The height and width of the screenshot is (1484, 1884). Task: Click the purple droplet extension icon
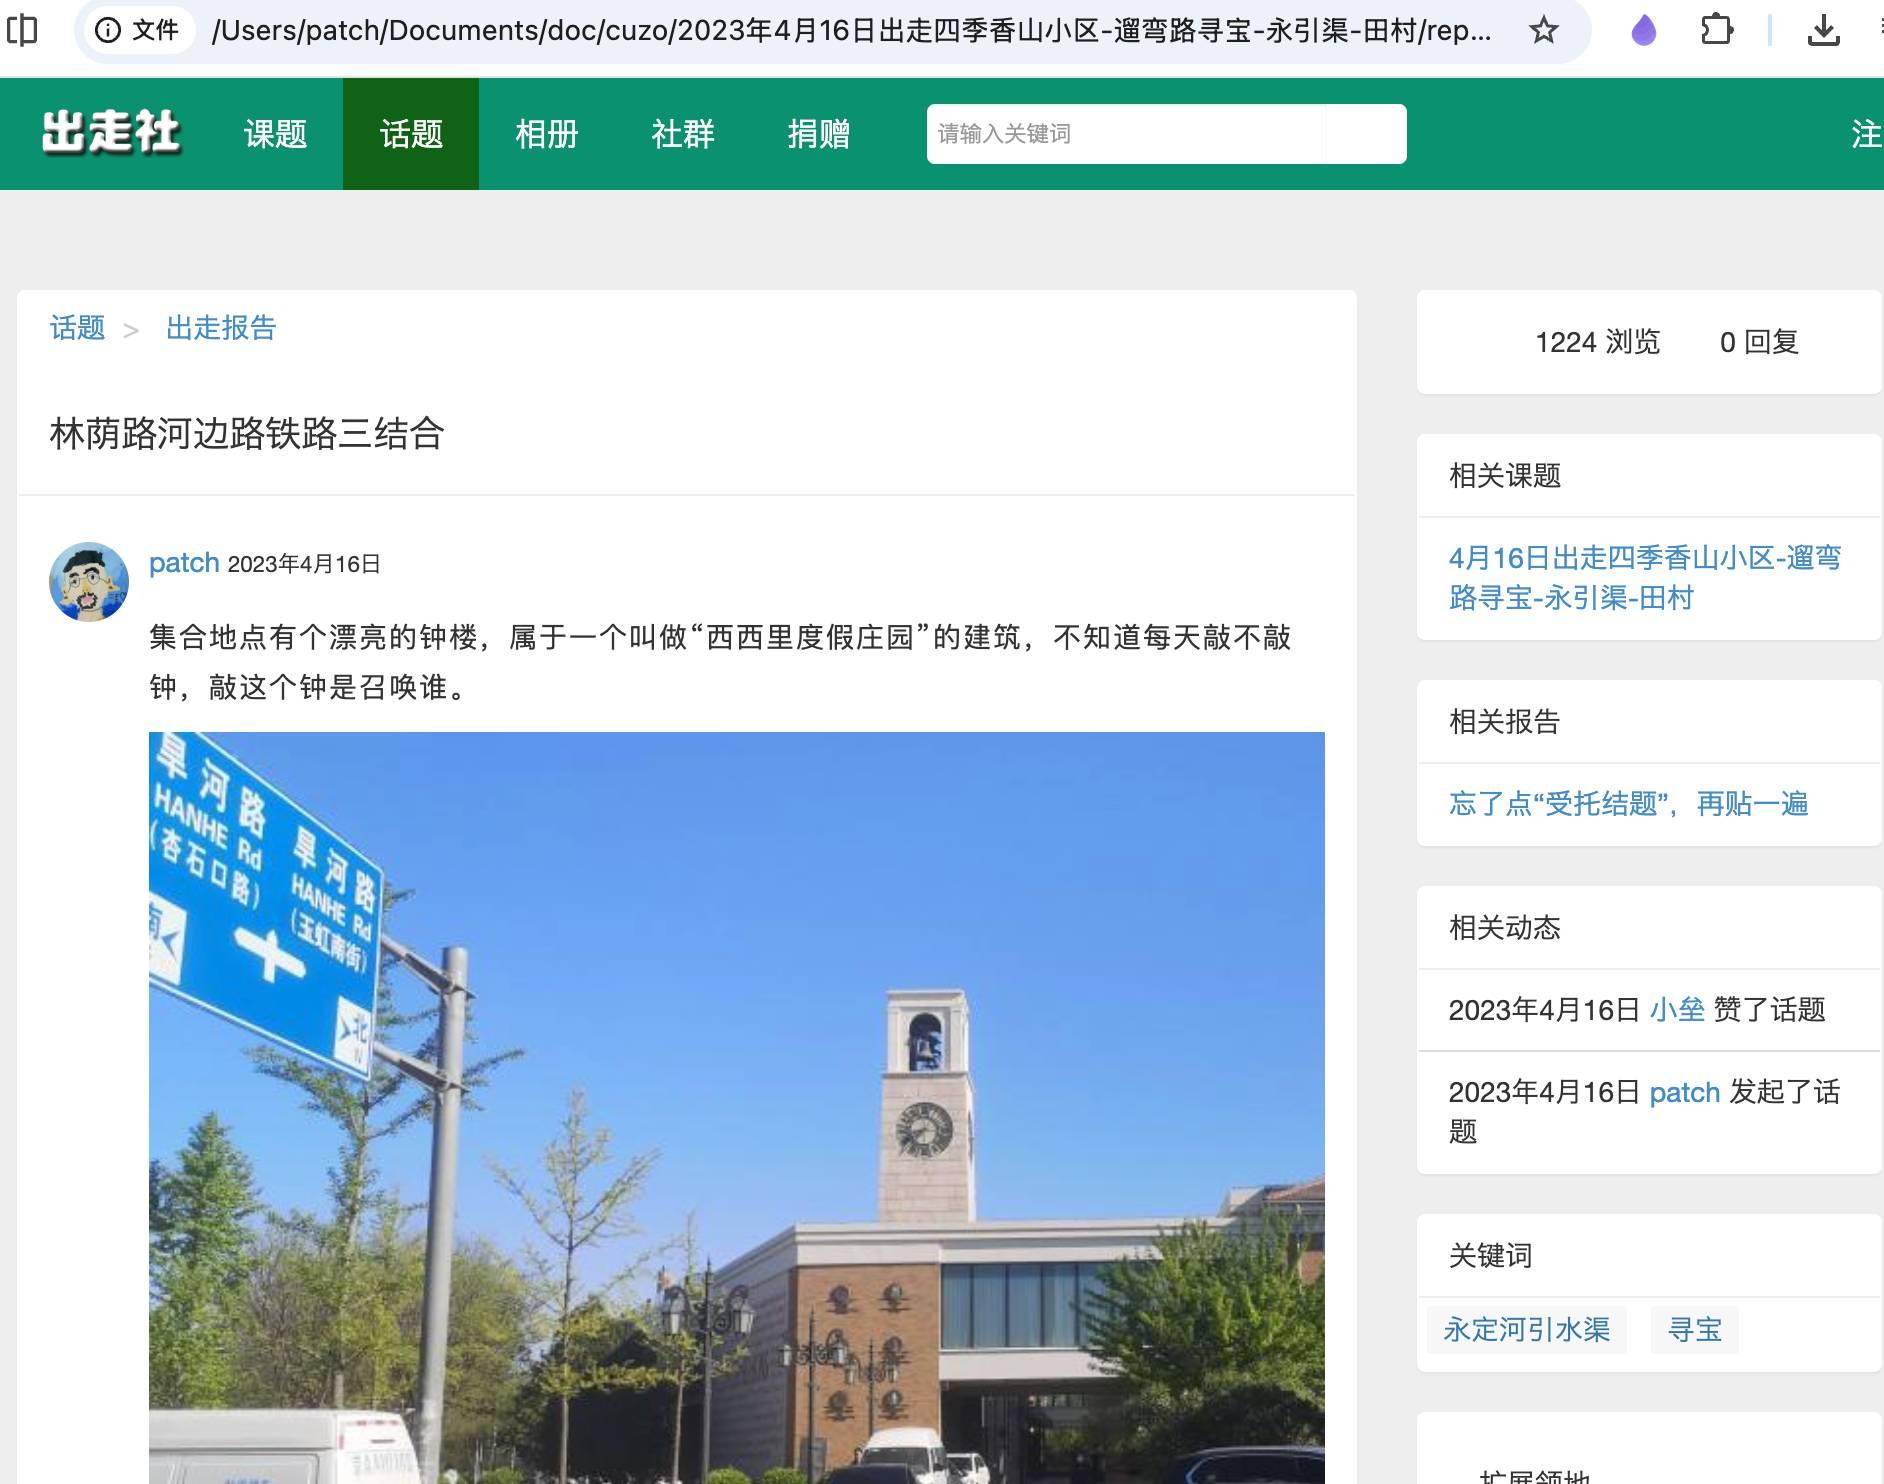(x=1643, y=31)
